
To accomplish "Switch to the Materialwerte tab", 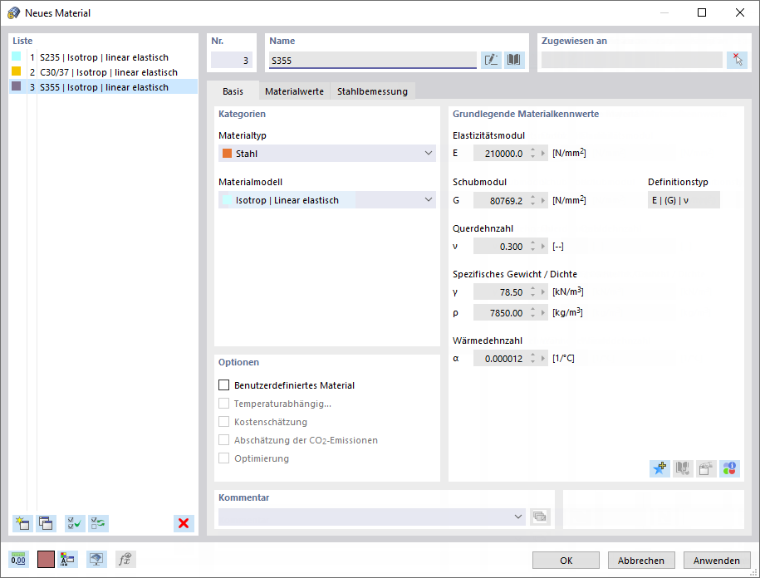I will 294,91.
